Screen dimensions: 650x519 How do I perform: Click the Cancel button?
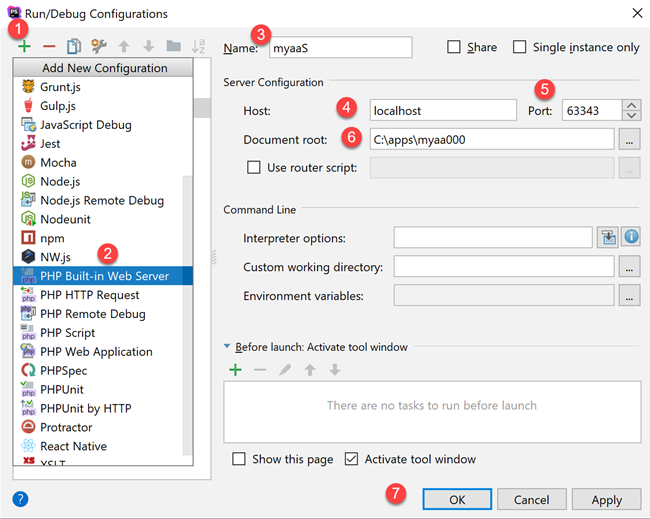pyautogui.click(x=532, y=499)
